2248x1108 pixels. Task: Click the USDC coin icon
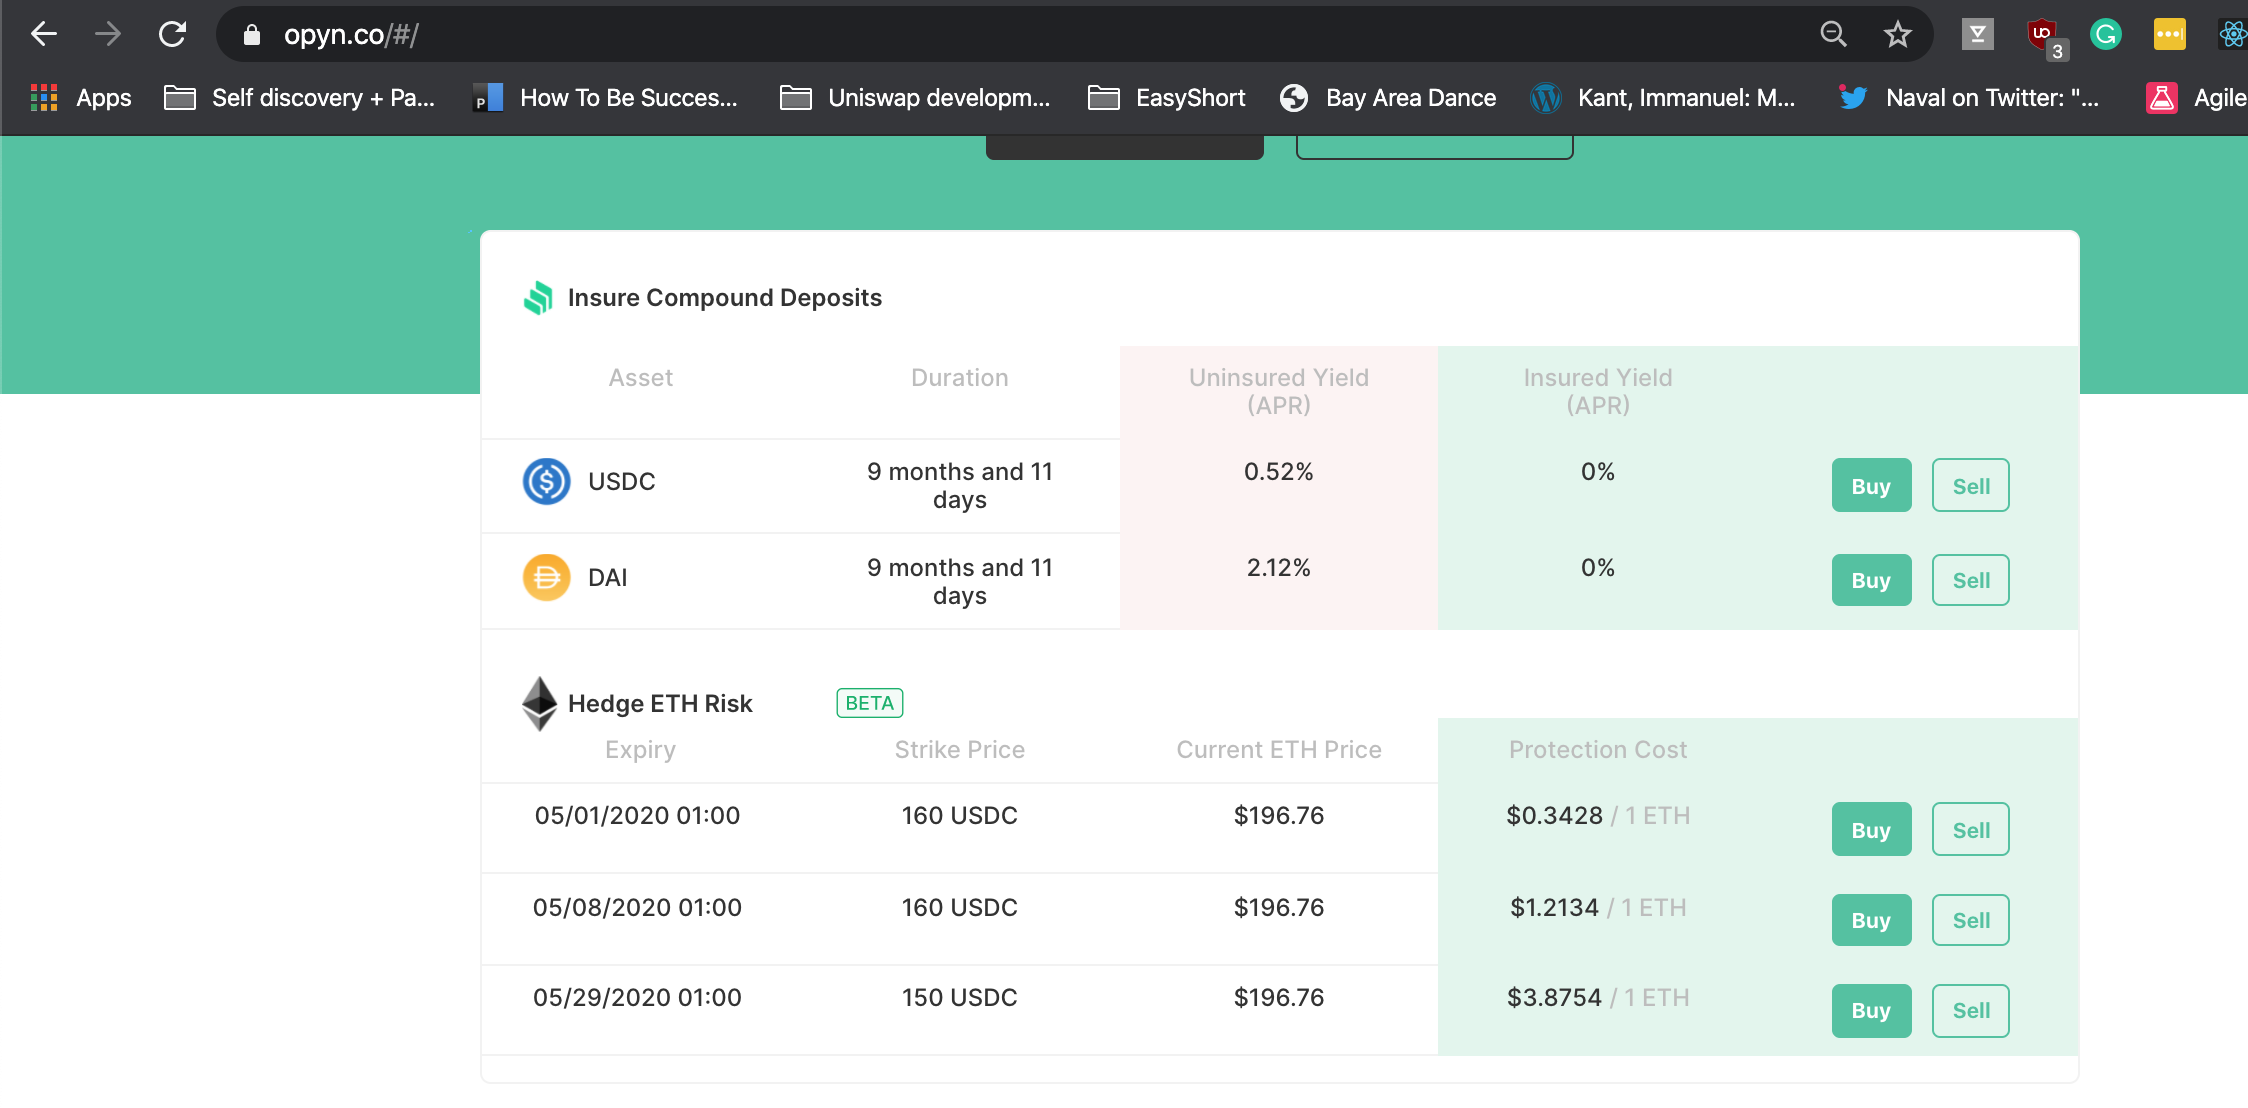(x=547, y=482)
